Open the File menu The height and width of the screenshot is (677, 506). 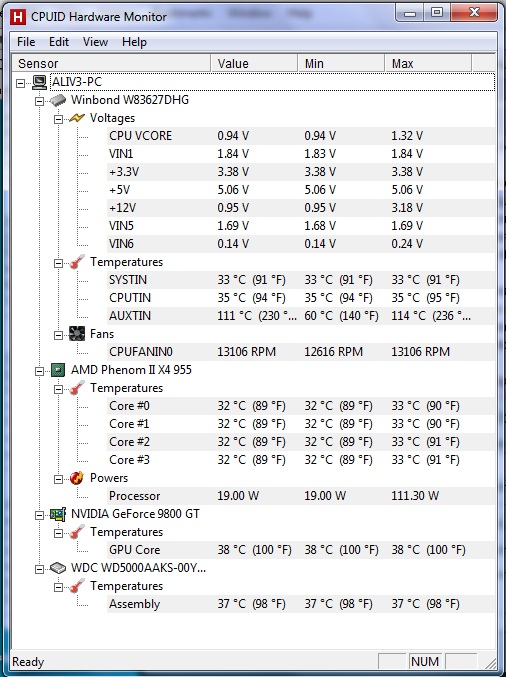(x=26, y=42)
